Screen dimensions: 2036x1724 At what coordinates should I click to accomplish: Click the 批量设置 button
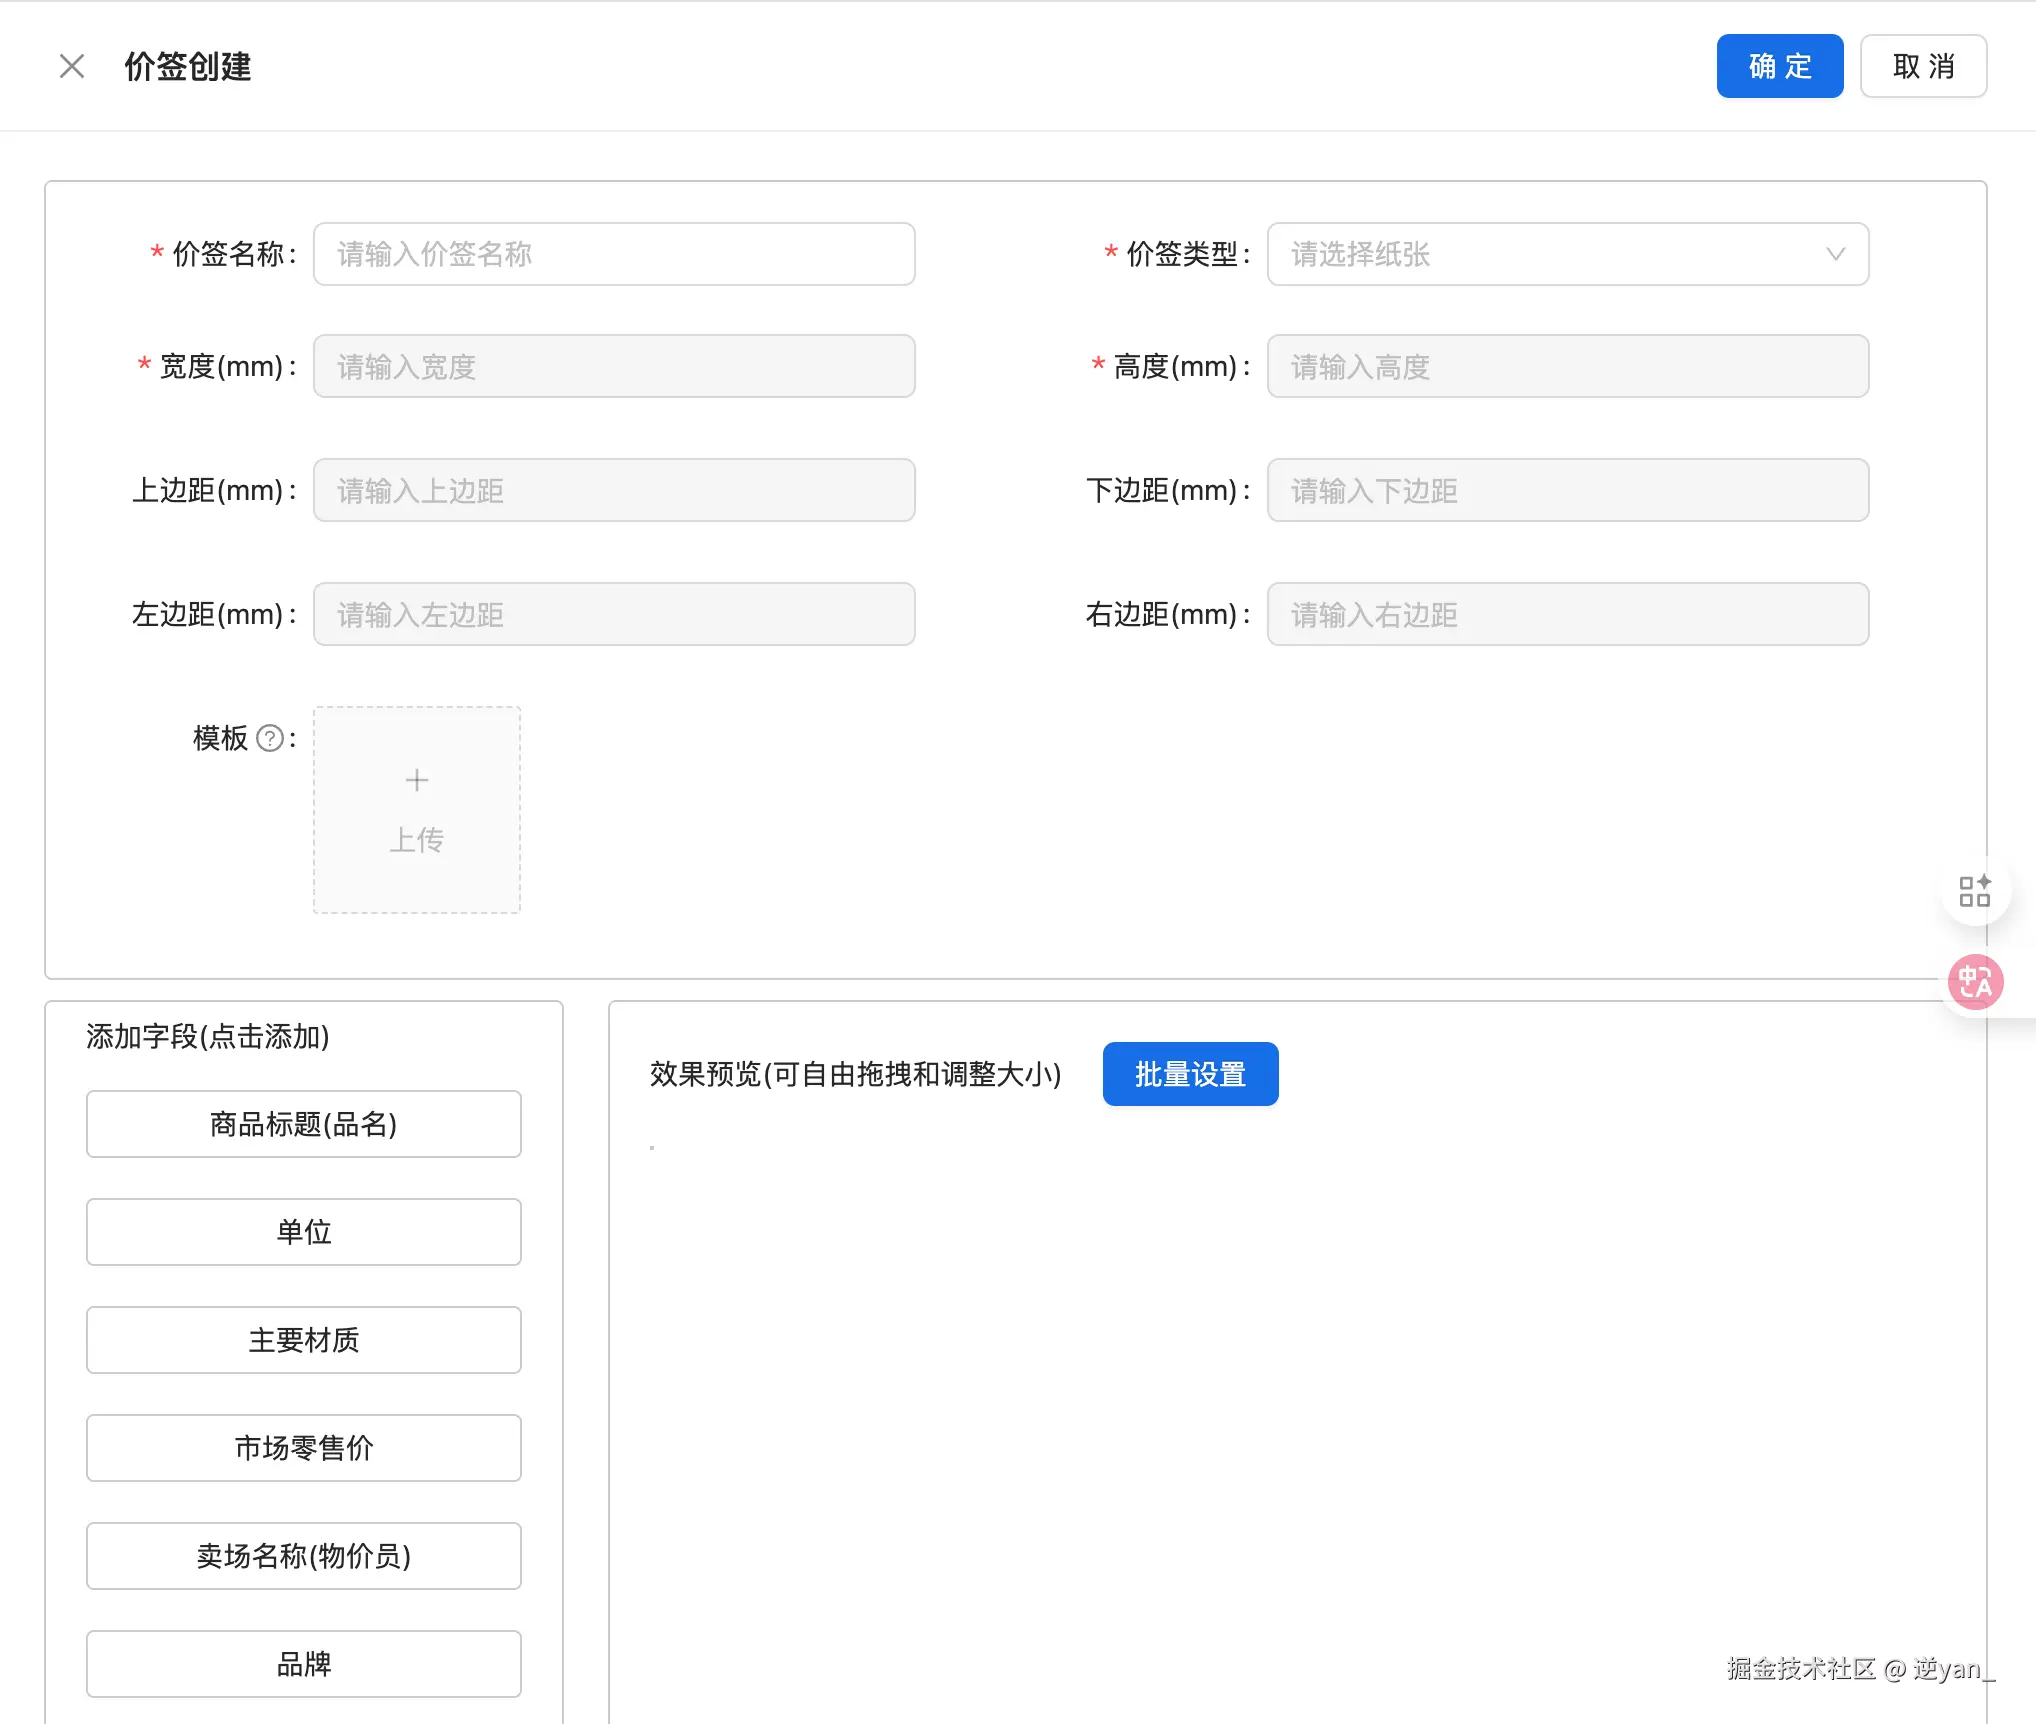1190,1074
